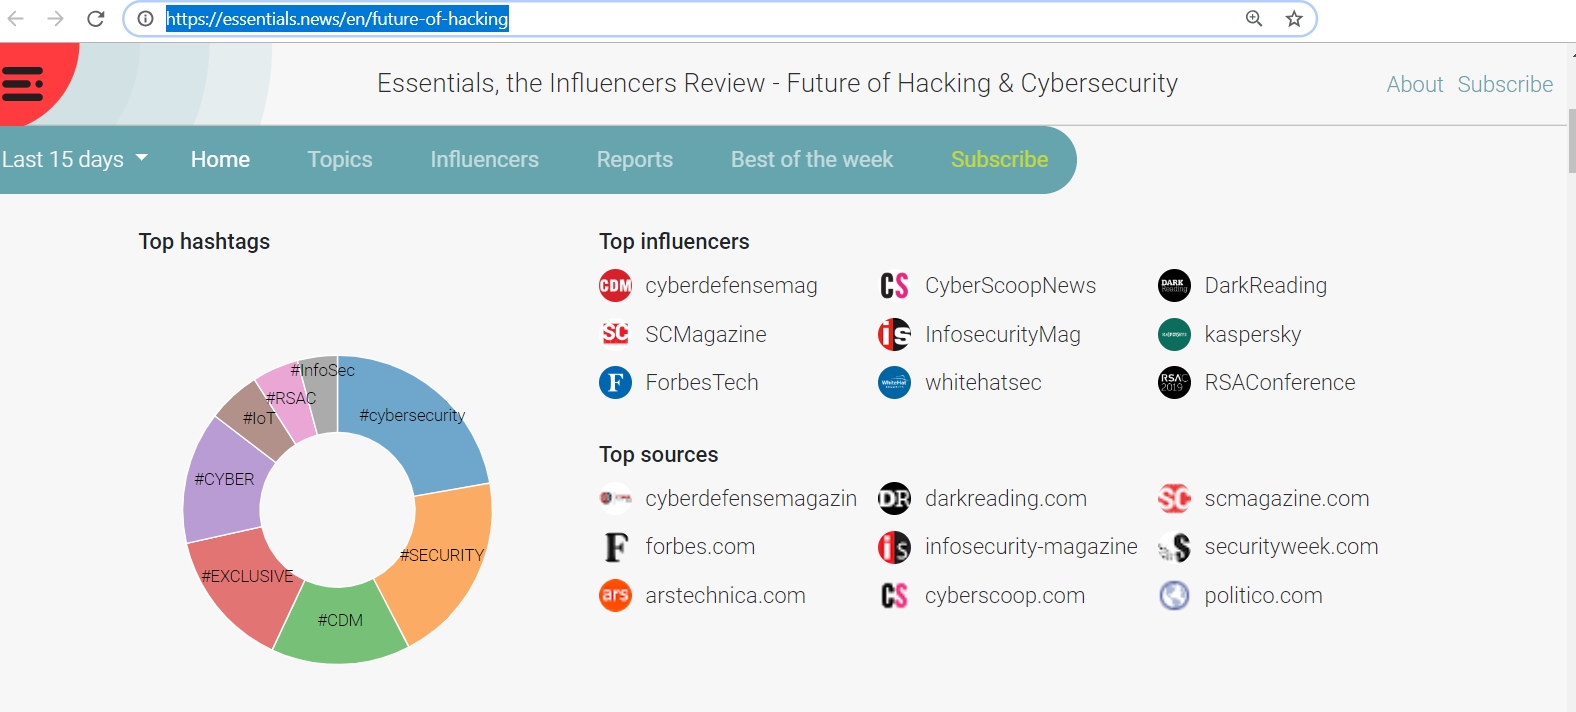Image resolution: width=1576 pixels, height=712 pixels.
Task: Switch to the Influencers tab
Action: click(484, 159)
